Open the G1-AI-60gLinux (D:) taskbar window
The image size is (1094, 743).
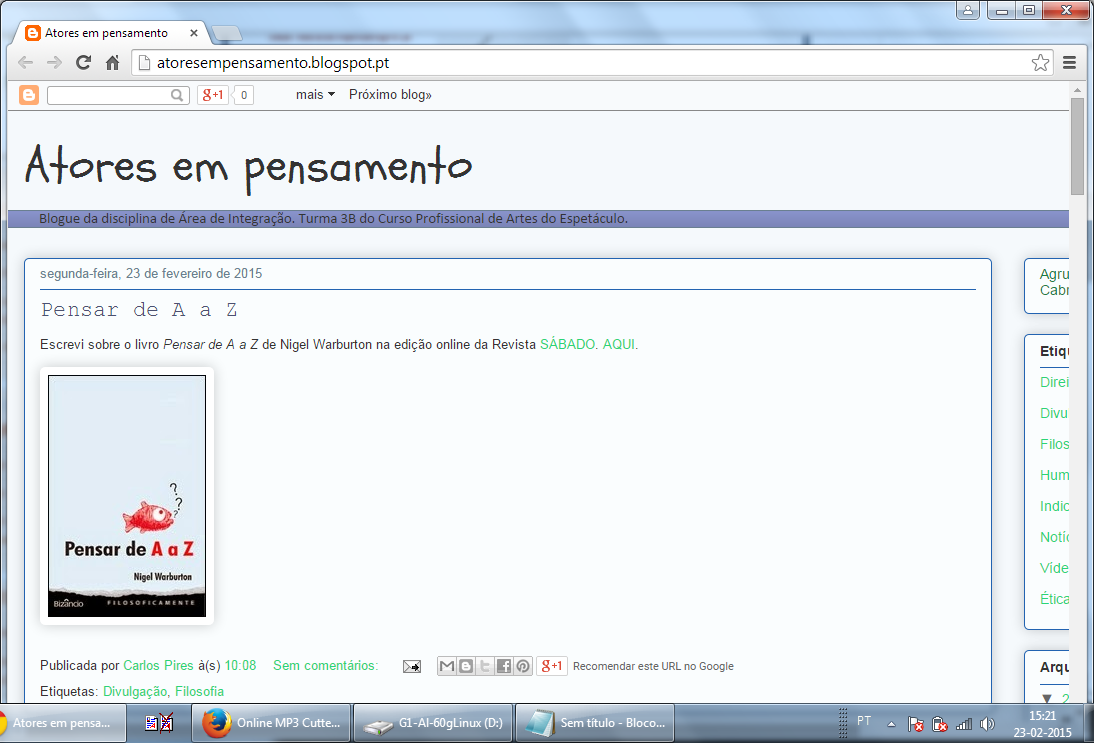(434, 723)
